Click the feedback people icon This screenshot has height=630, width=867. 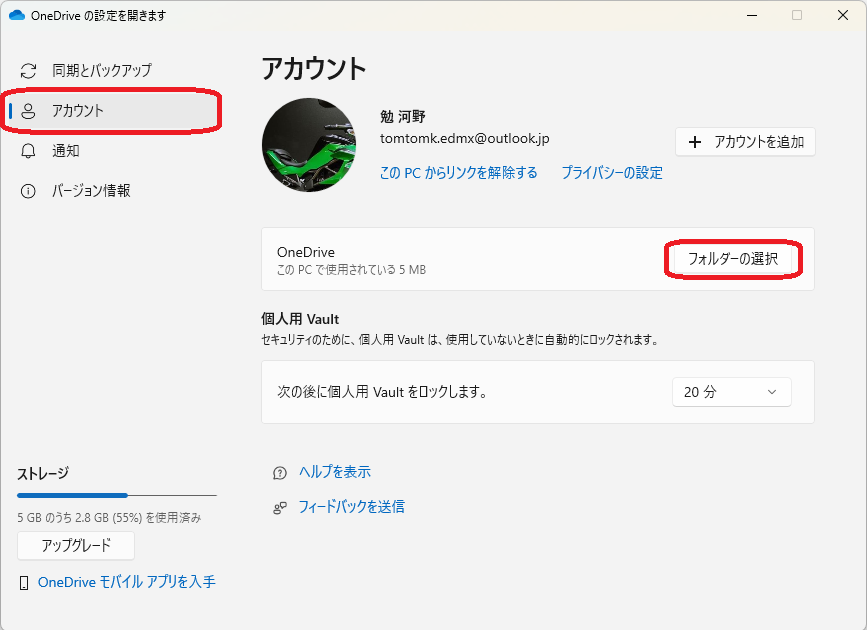click(x=280, y=508)
